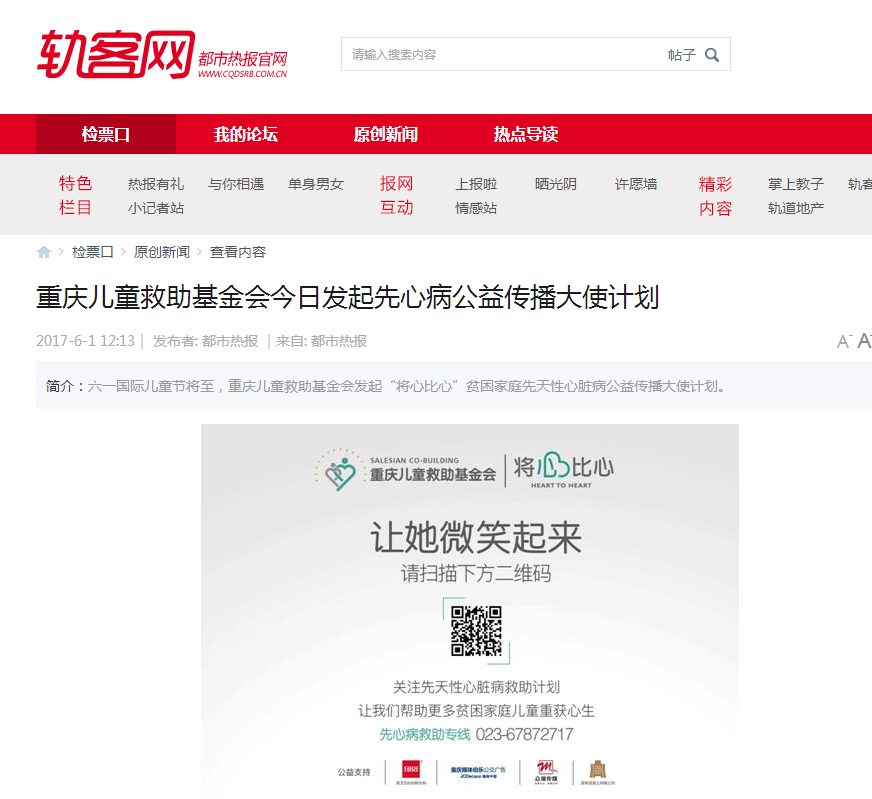Image resolution: width=872 pixels, height=799 pixels.
Task: Click 检票口 in the breadcrumb
Action: 93,252
